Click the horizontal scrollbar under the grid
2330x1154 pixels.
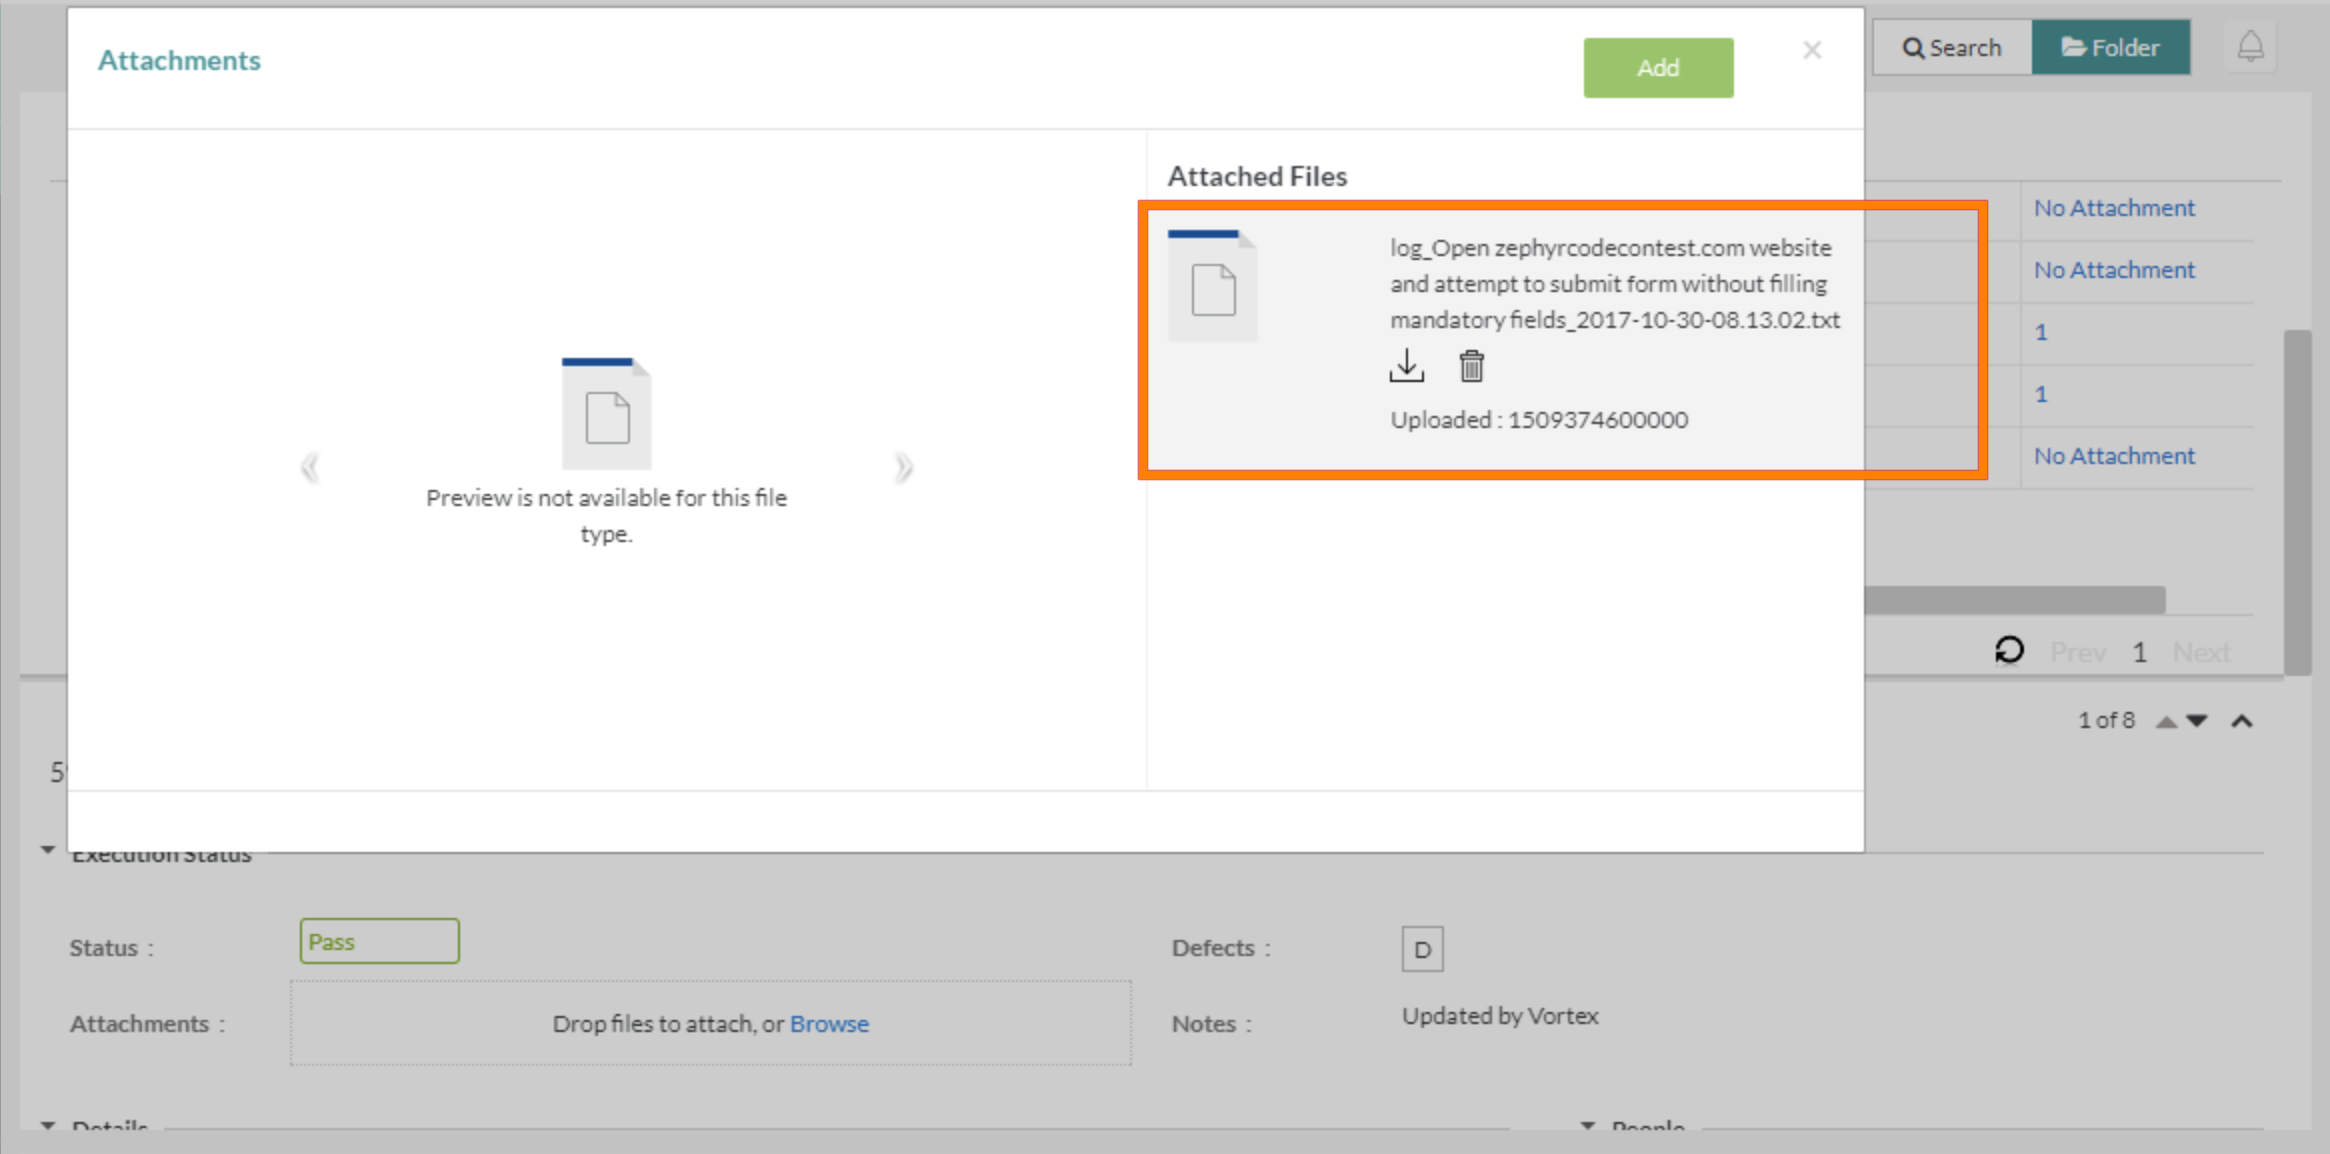point(2014,600)
